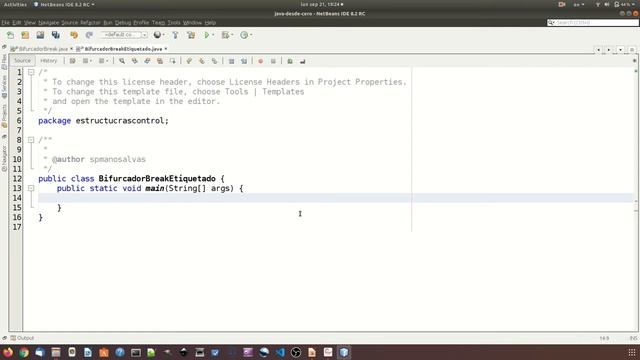Open the Navigator side panel

[4, 158]
